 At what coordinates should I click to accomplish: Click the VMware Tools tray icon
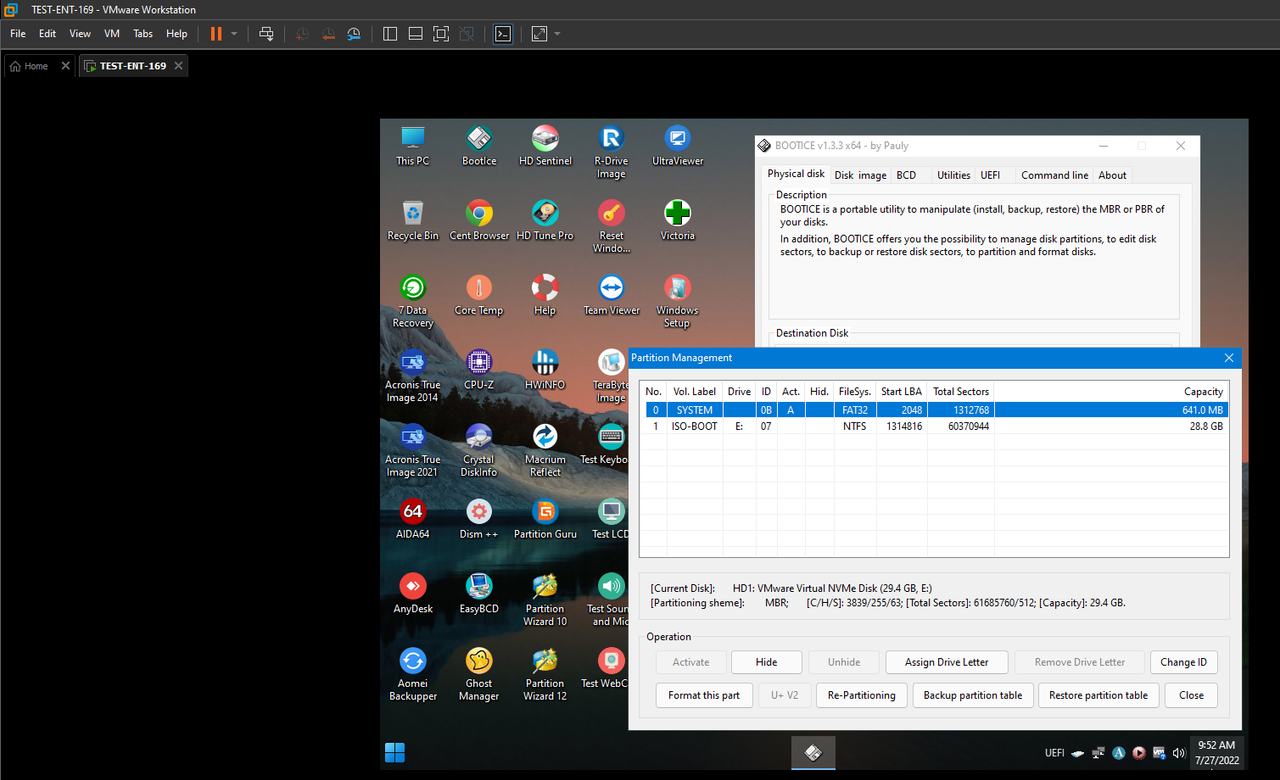point(1159,753)
